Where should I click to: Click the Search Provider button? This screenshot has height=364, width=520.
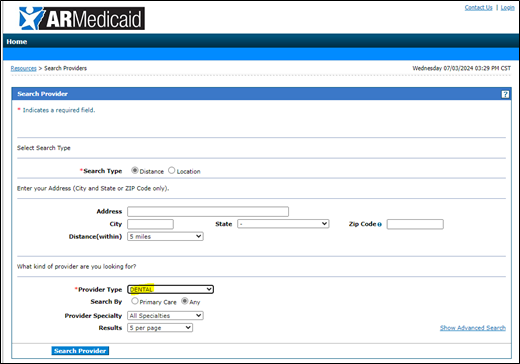tap(80, 351)
